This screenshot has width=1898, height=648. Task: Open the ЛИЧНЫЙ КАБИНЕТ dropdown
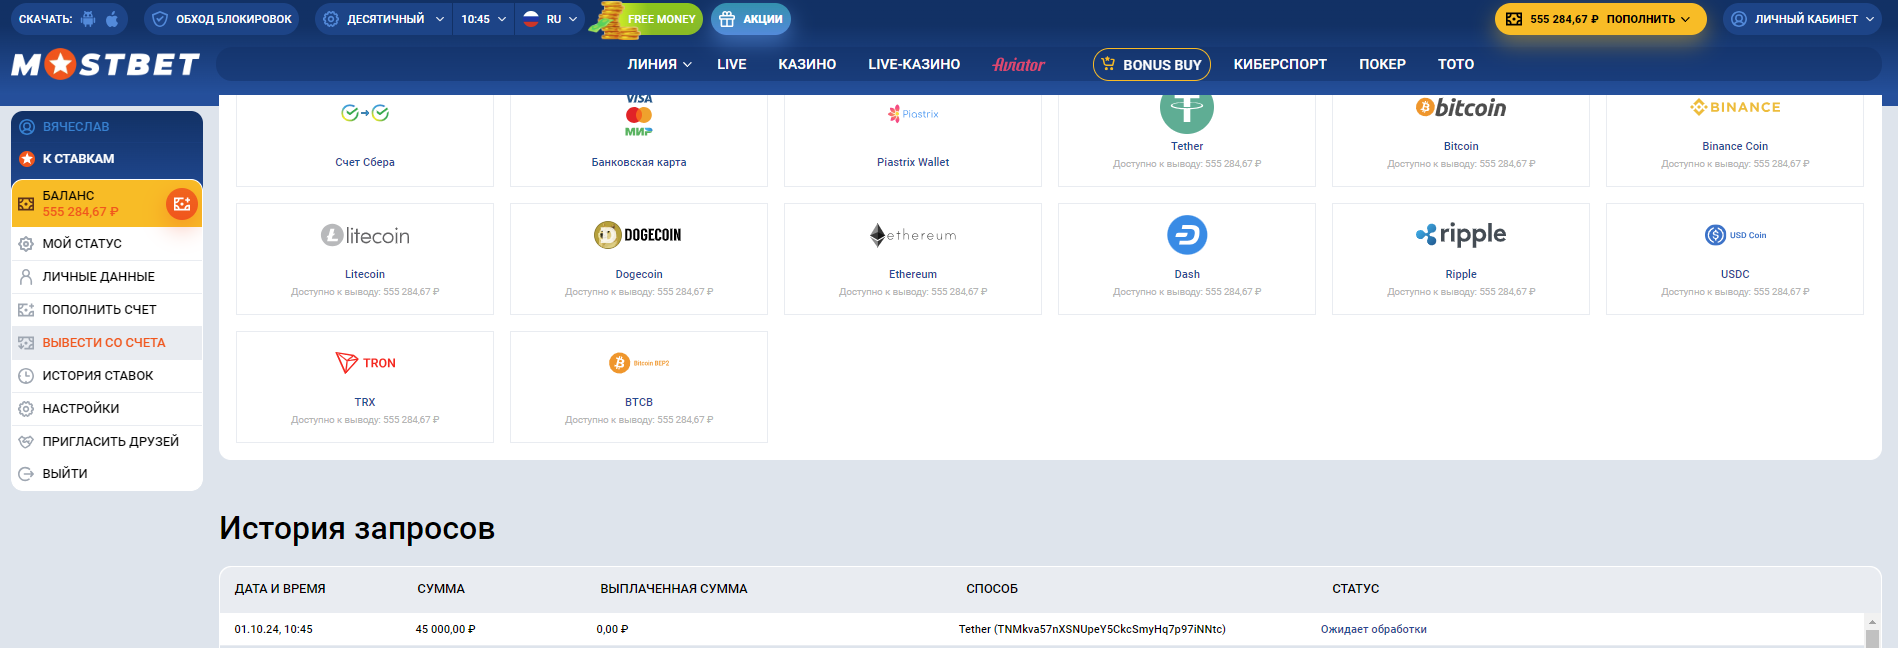[1803, 19]
